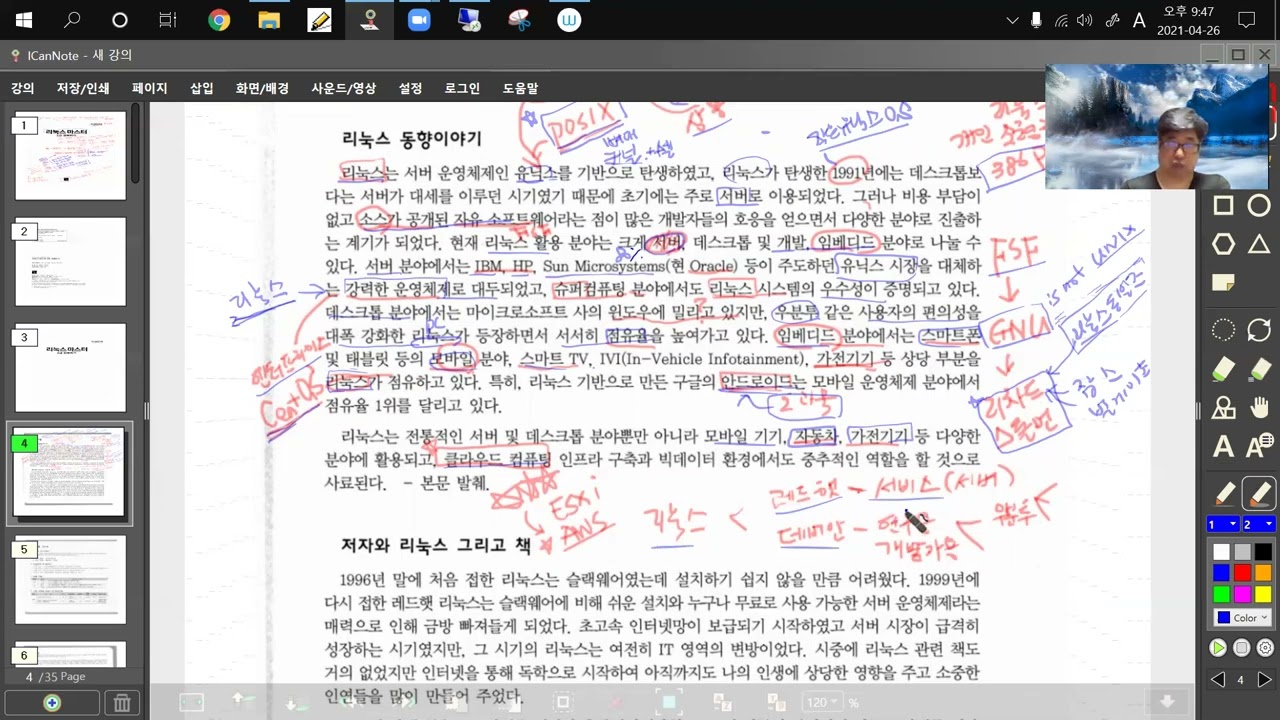Open the 사운드/영상 menu
Viewport: 1280px width, 720px height.
pos(343,88)
